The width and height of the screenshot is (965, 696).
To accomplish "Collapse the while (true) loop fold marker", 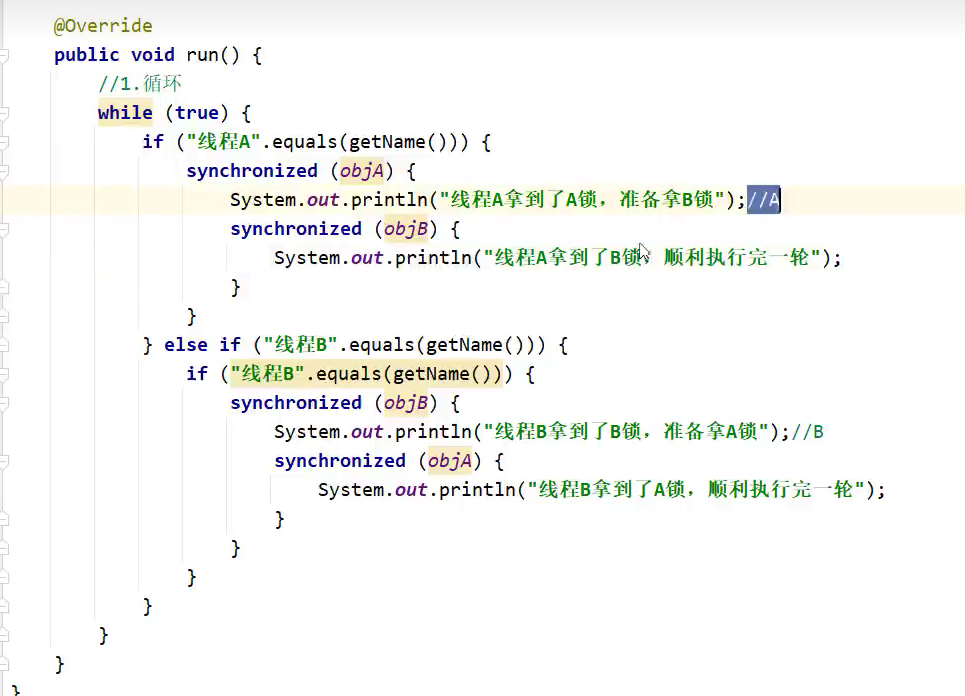I will 4,113.
